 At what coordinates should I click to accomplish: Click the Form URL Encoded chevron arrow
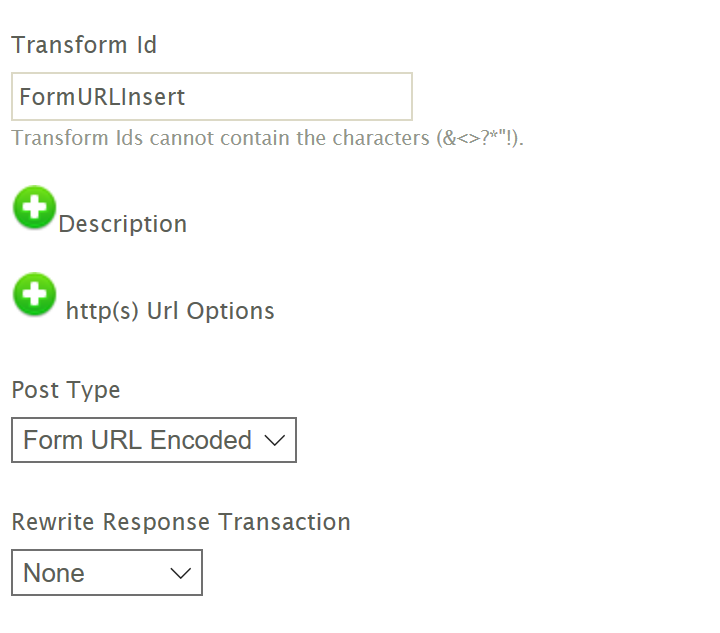pyautogui.click(x=275, y=440)
